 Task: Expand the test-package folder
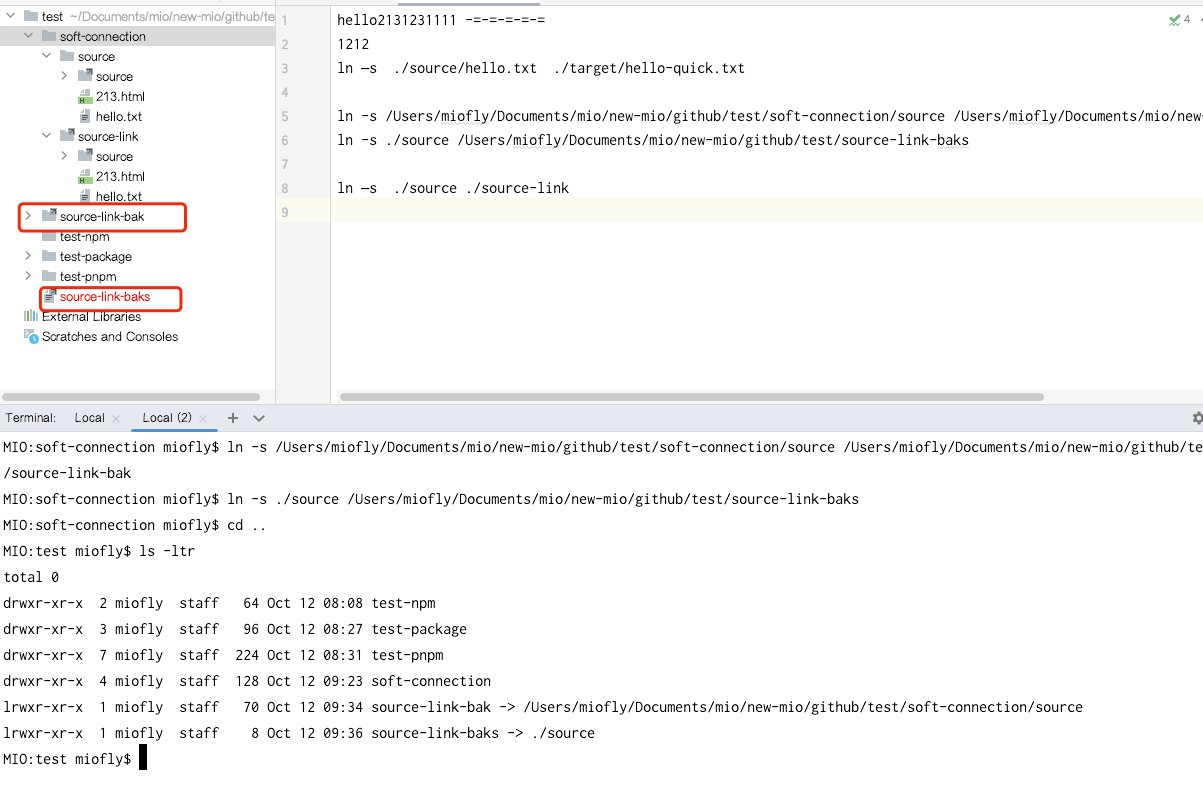(x=28, y=256)
